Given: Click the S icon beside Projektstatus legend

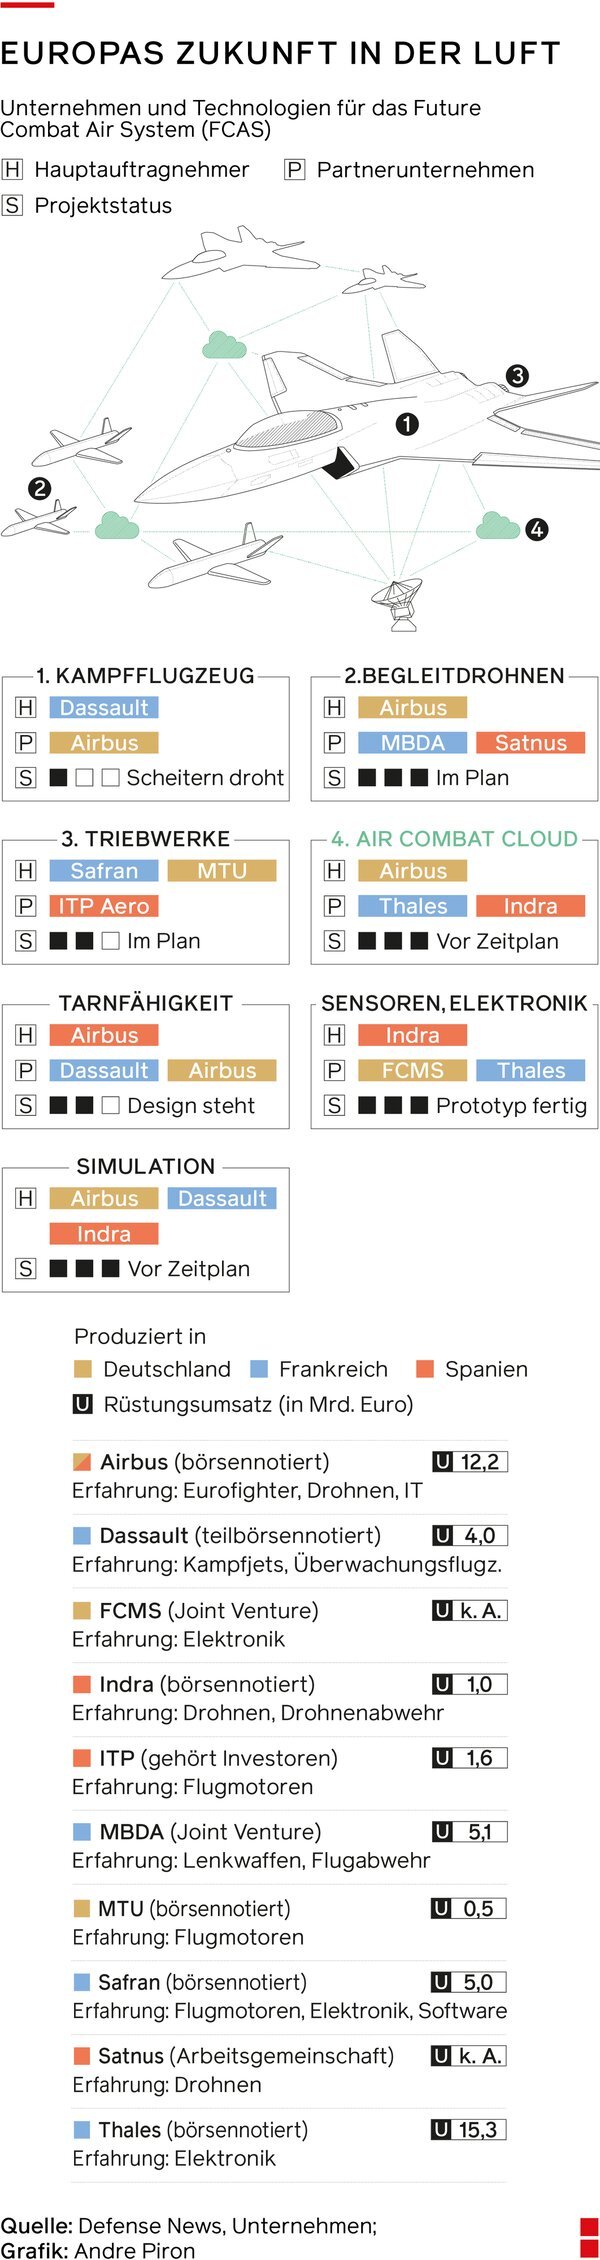Looking at the screenshot, I should 12,206.
